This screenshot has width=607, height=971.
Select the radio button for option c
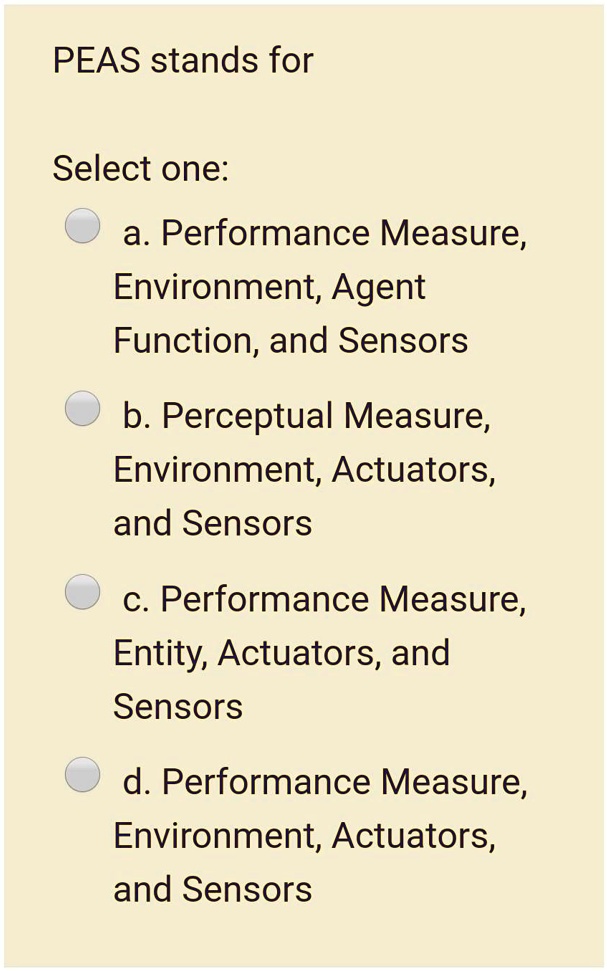(81, 592)
